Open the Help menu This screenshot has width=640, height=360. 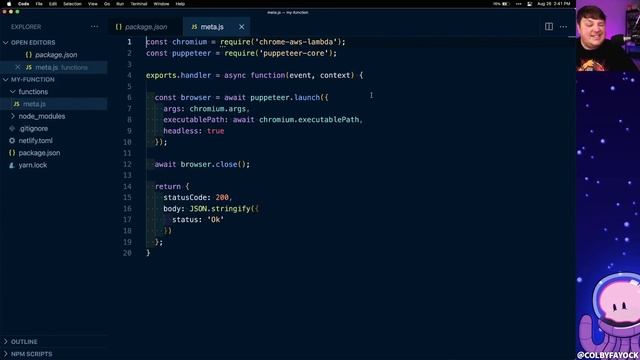click(x=180, y=4)
